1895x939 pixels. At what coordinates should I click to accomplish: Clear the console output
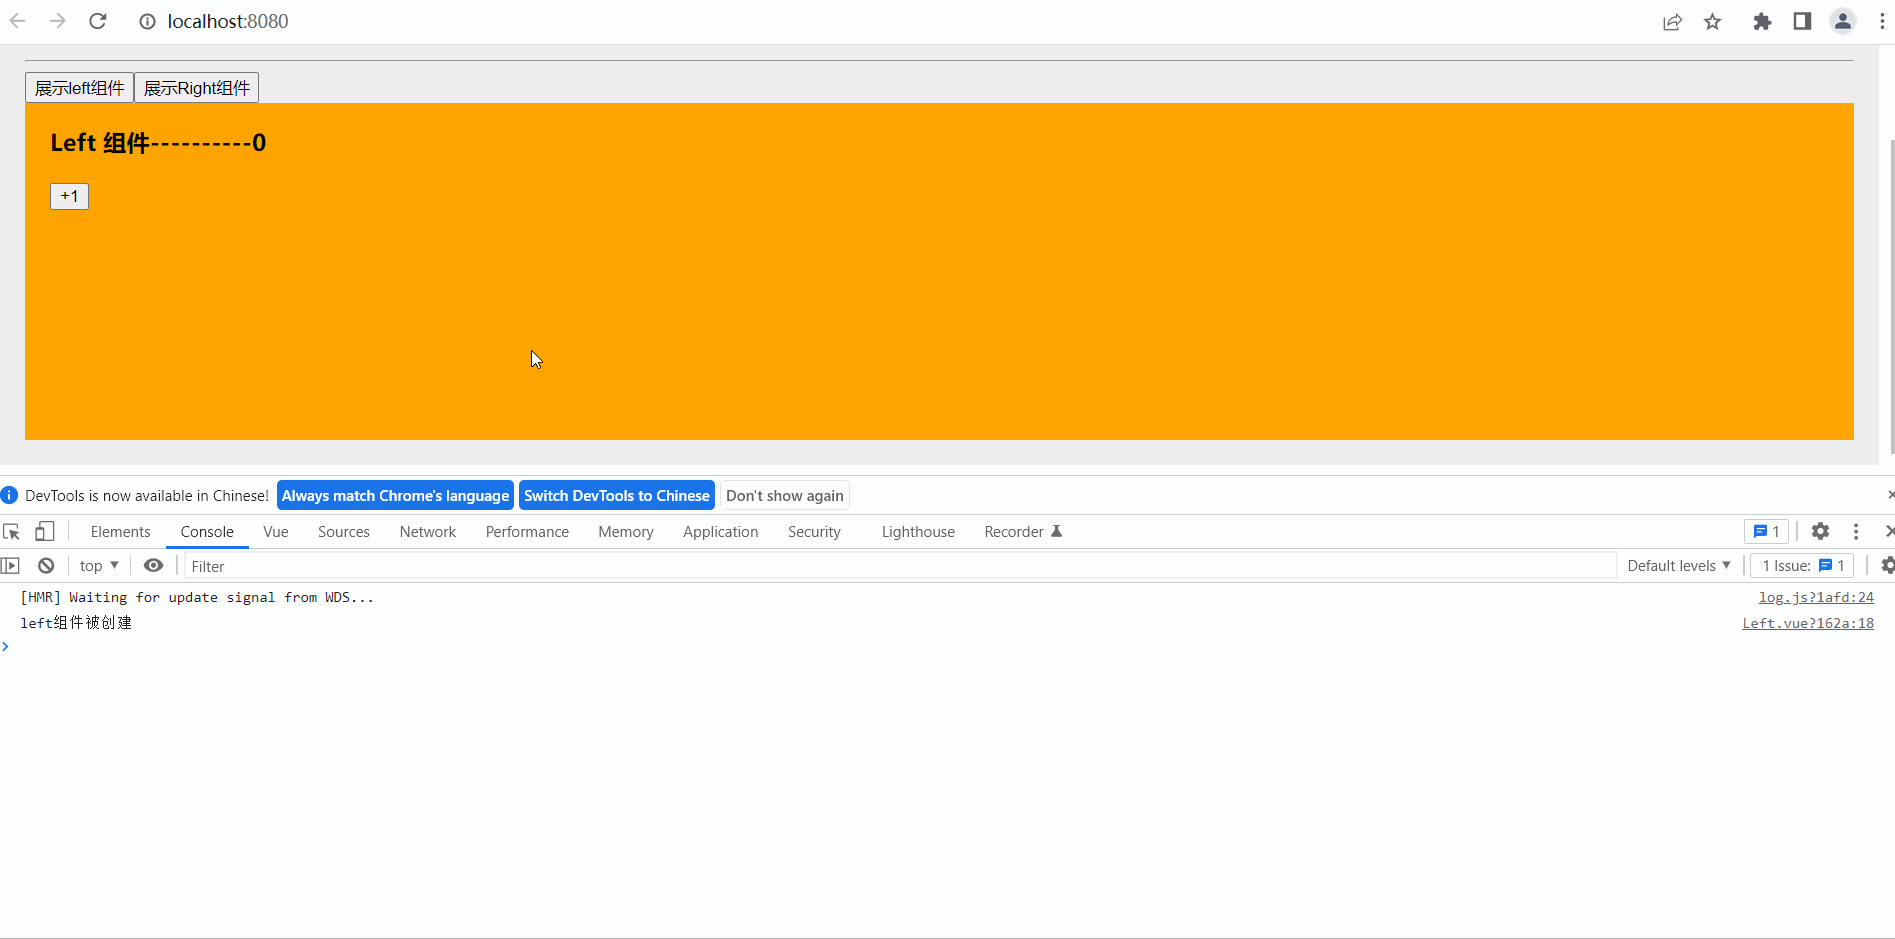coord(46,566)
